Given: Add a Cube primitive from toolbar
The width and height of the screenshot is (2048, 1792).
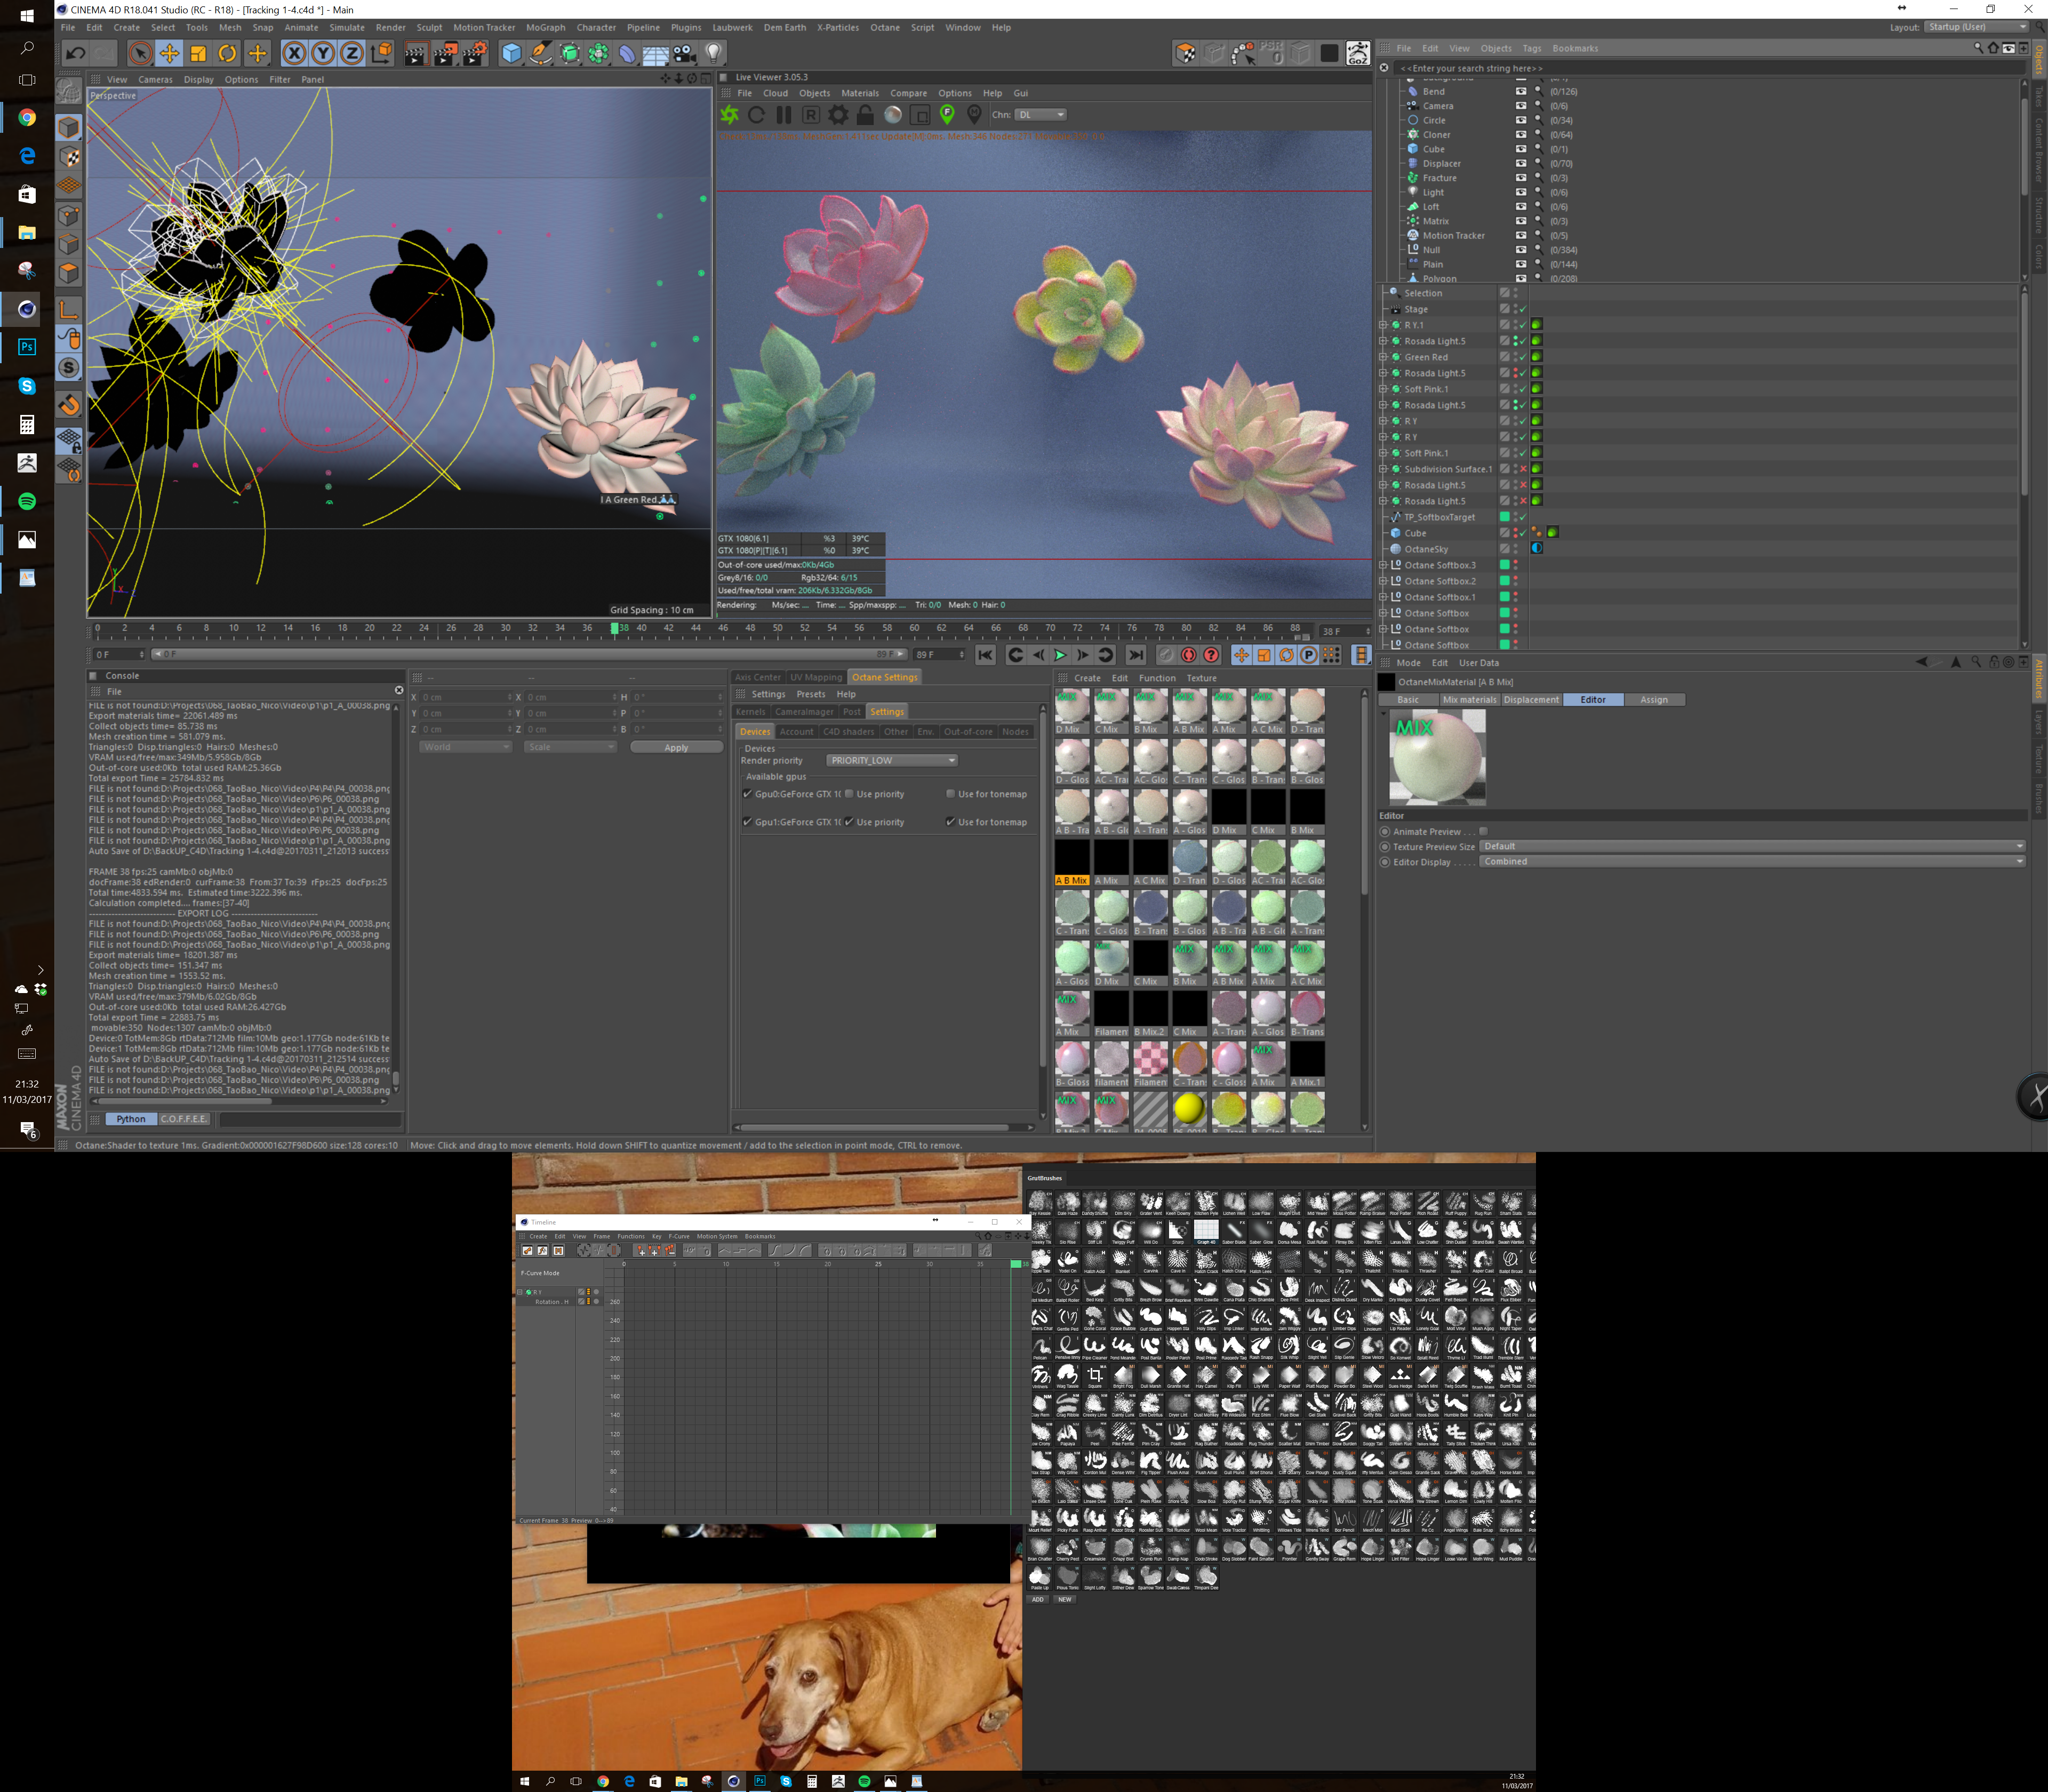Looking at the screenshot, I should click(511, 54).
